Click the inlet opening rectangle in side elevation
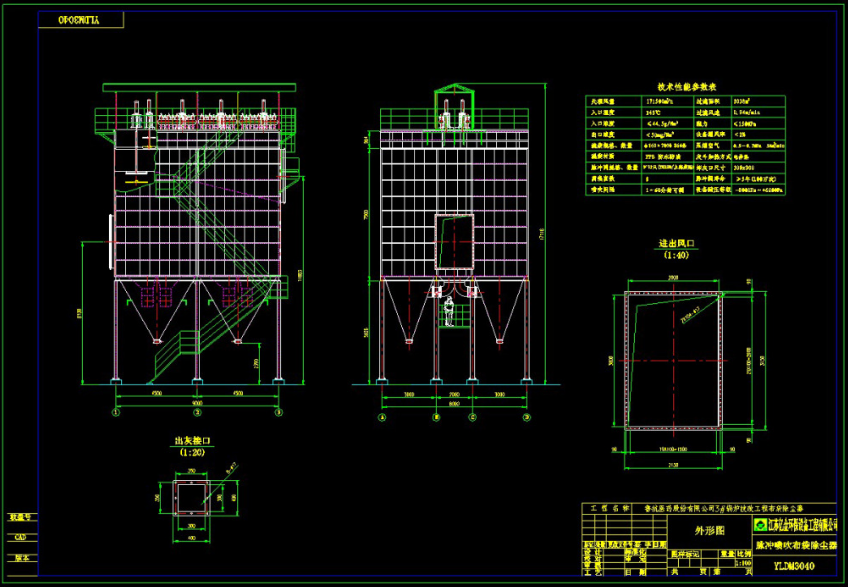848x587 pixels. point(454,247)
